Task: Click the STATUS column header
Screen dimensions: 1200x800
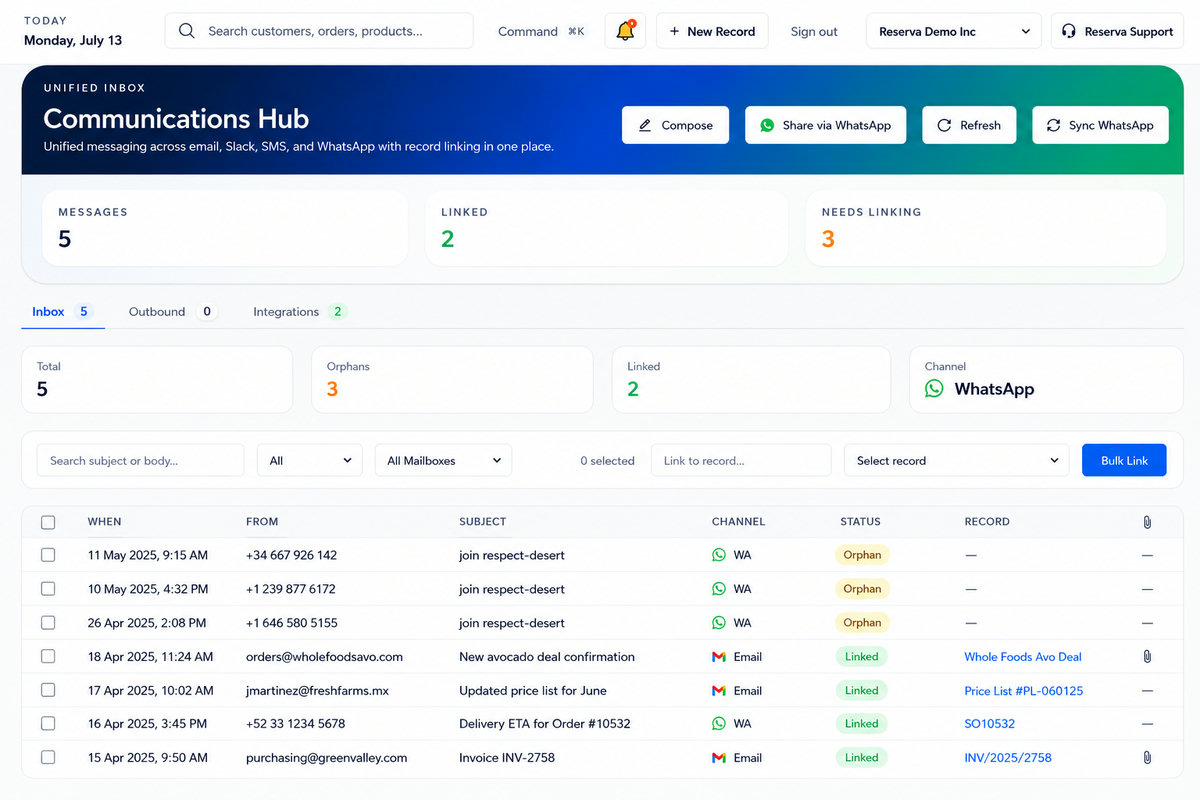Action: point(861,522)
